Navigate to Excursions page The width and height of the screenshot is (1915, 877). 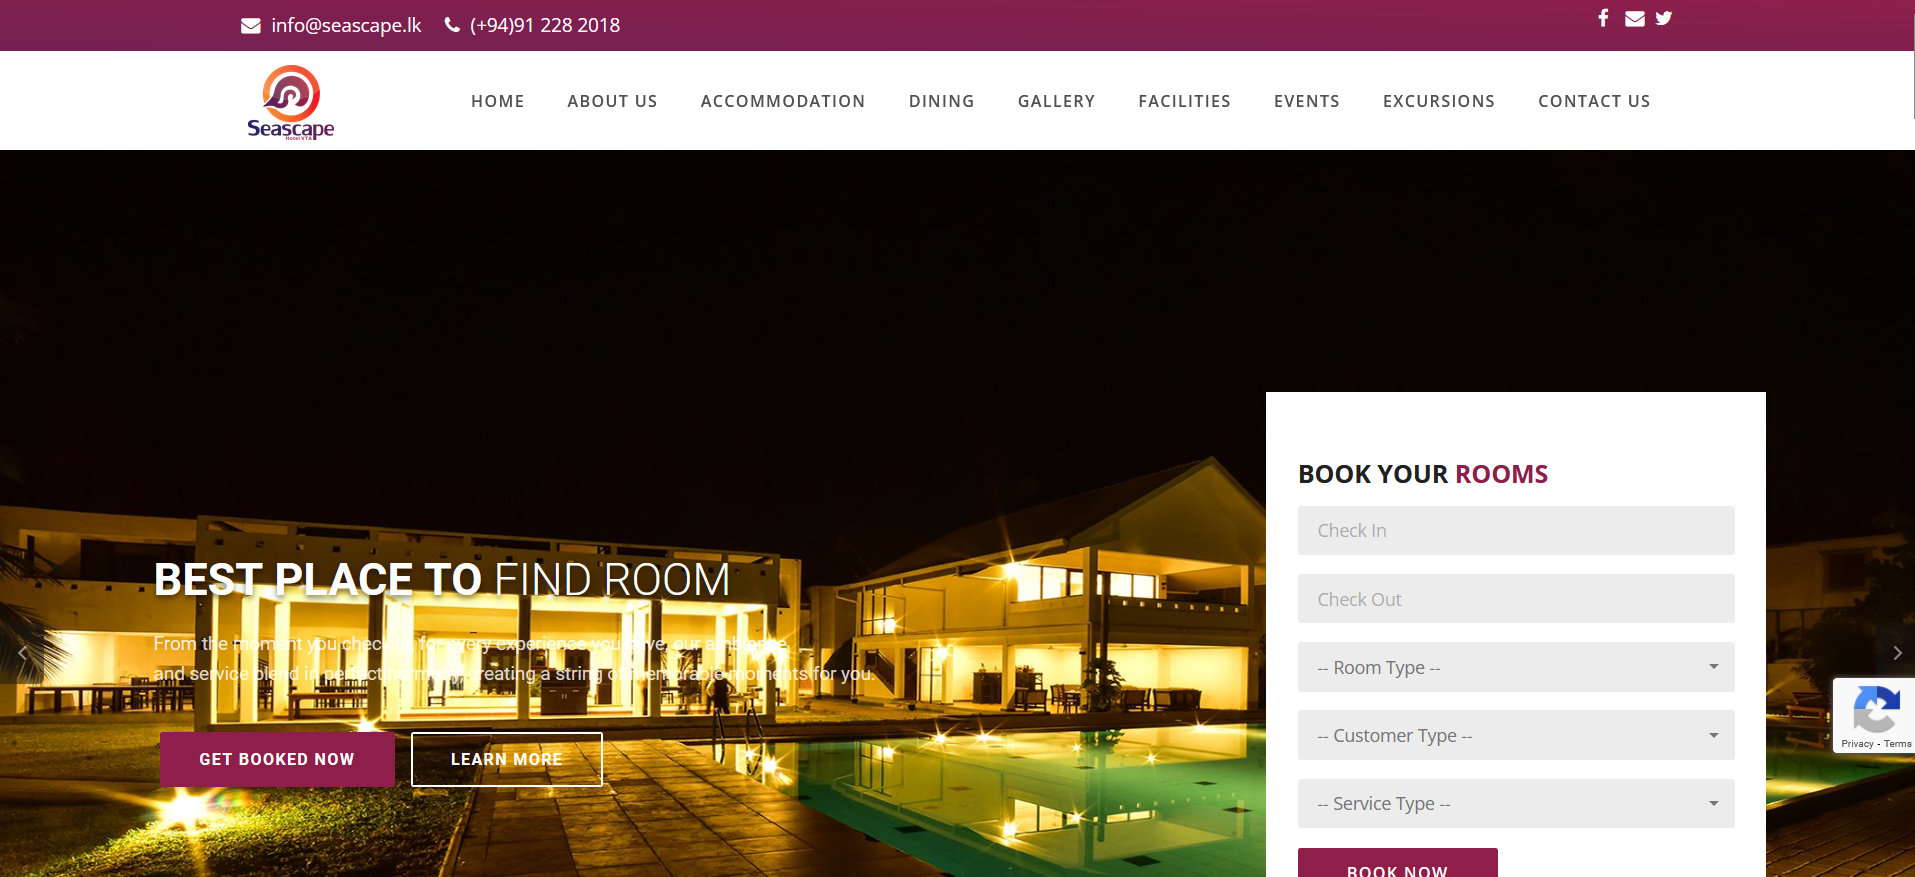coord(1438,101)
